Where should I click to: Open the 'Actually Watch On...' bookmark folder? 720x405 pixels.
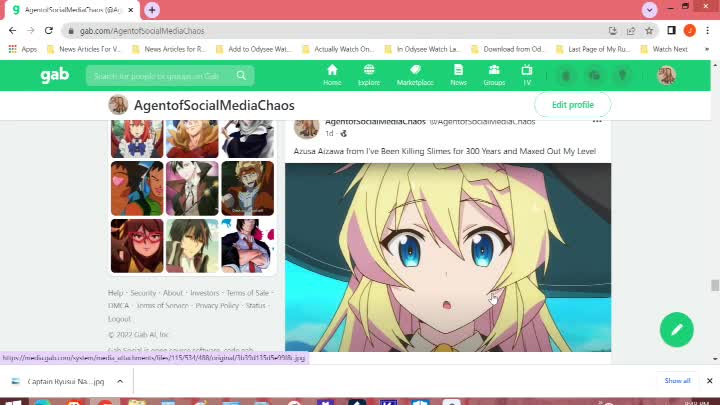pyautogui.click(x=339, y=49)
